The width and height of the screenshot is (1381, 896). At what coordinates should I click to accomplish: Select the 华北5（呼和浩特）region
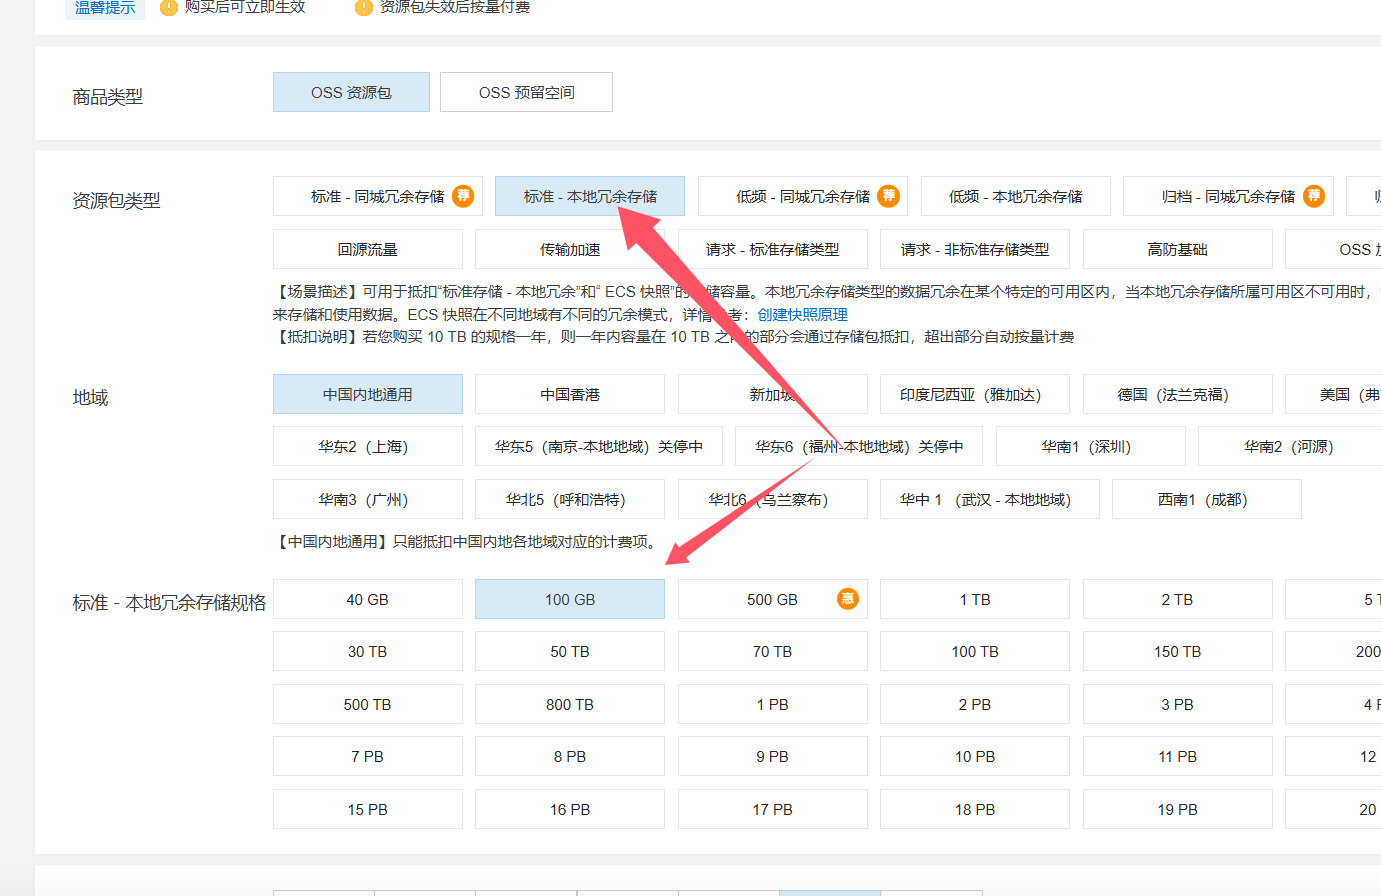click(x=570, y=499)
